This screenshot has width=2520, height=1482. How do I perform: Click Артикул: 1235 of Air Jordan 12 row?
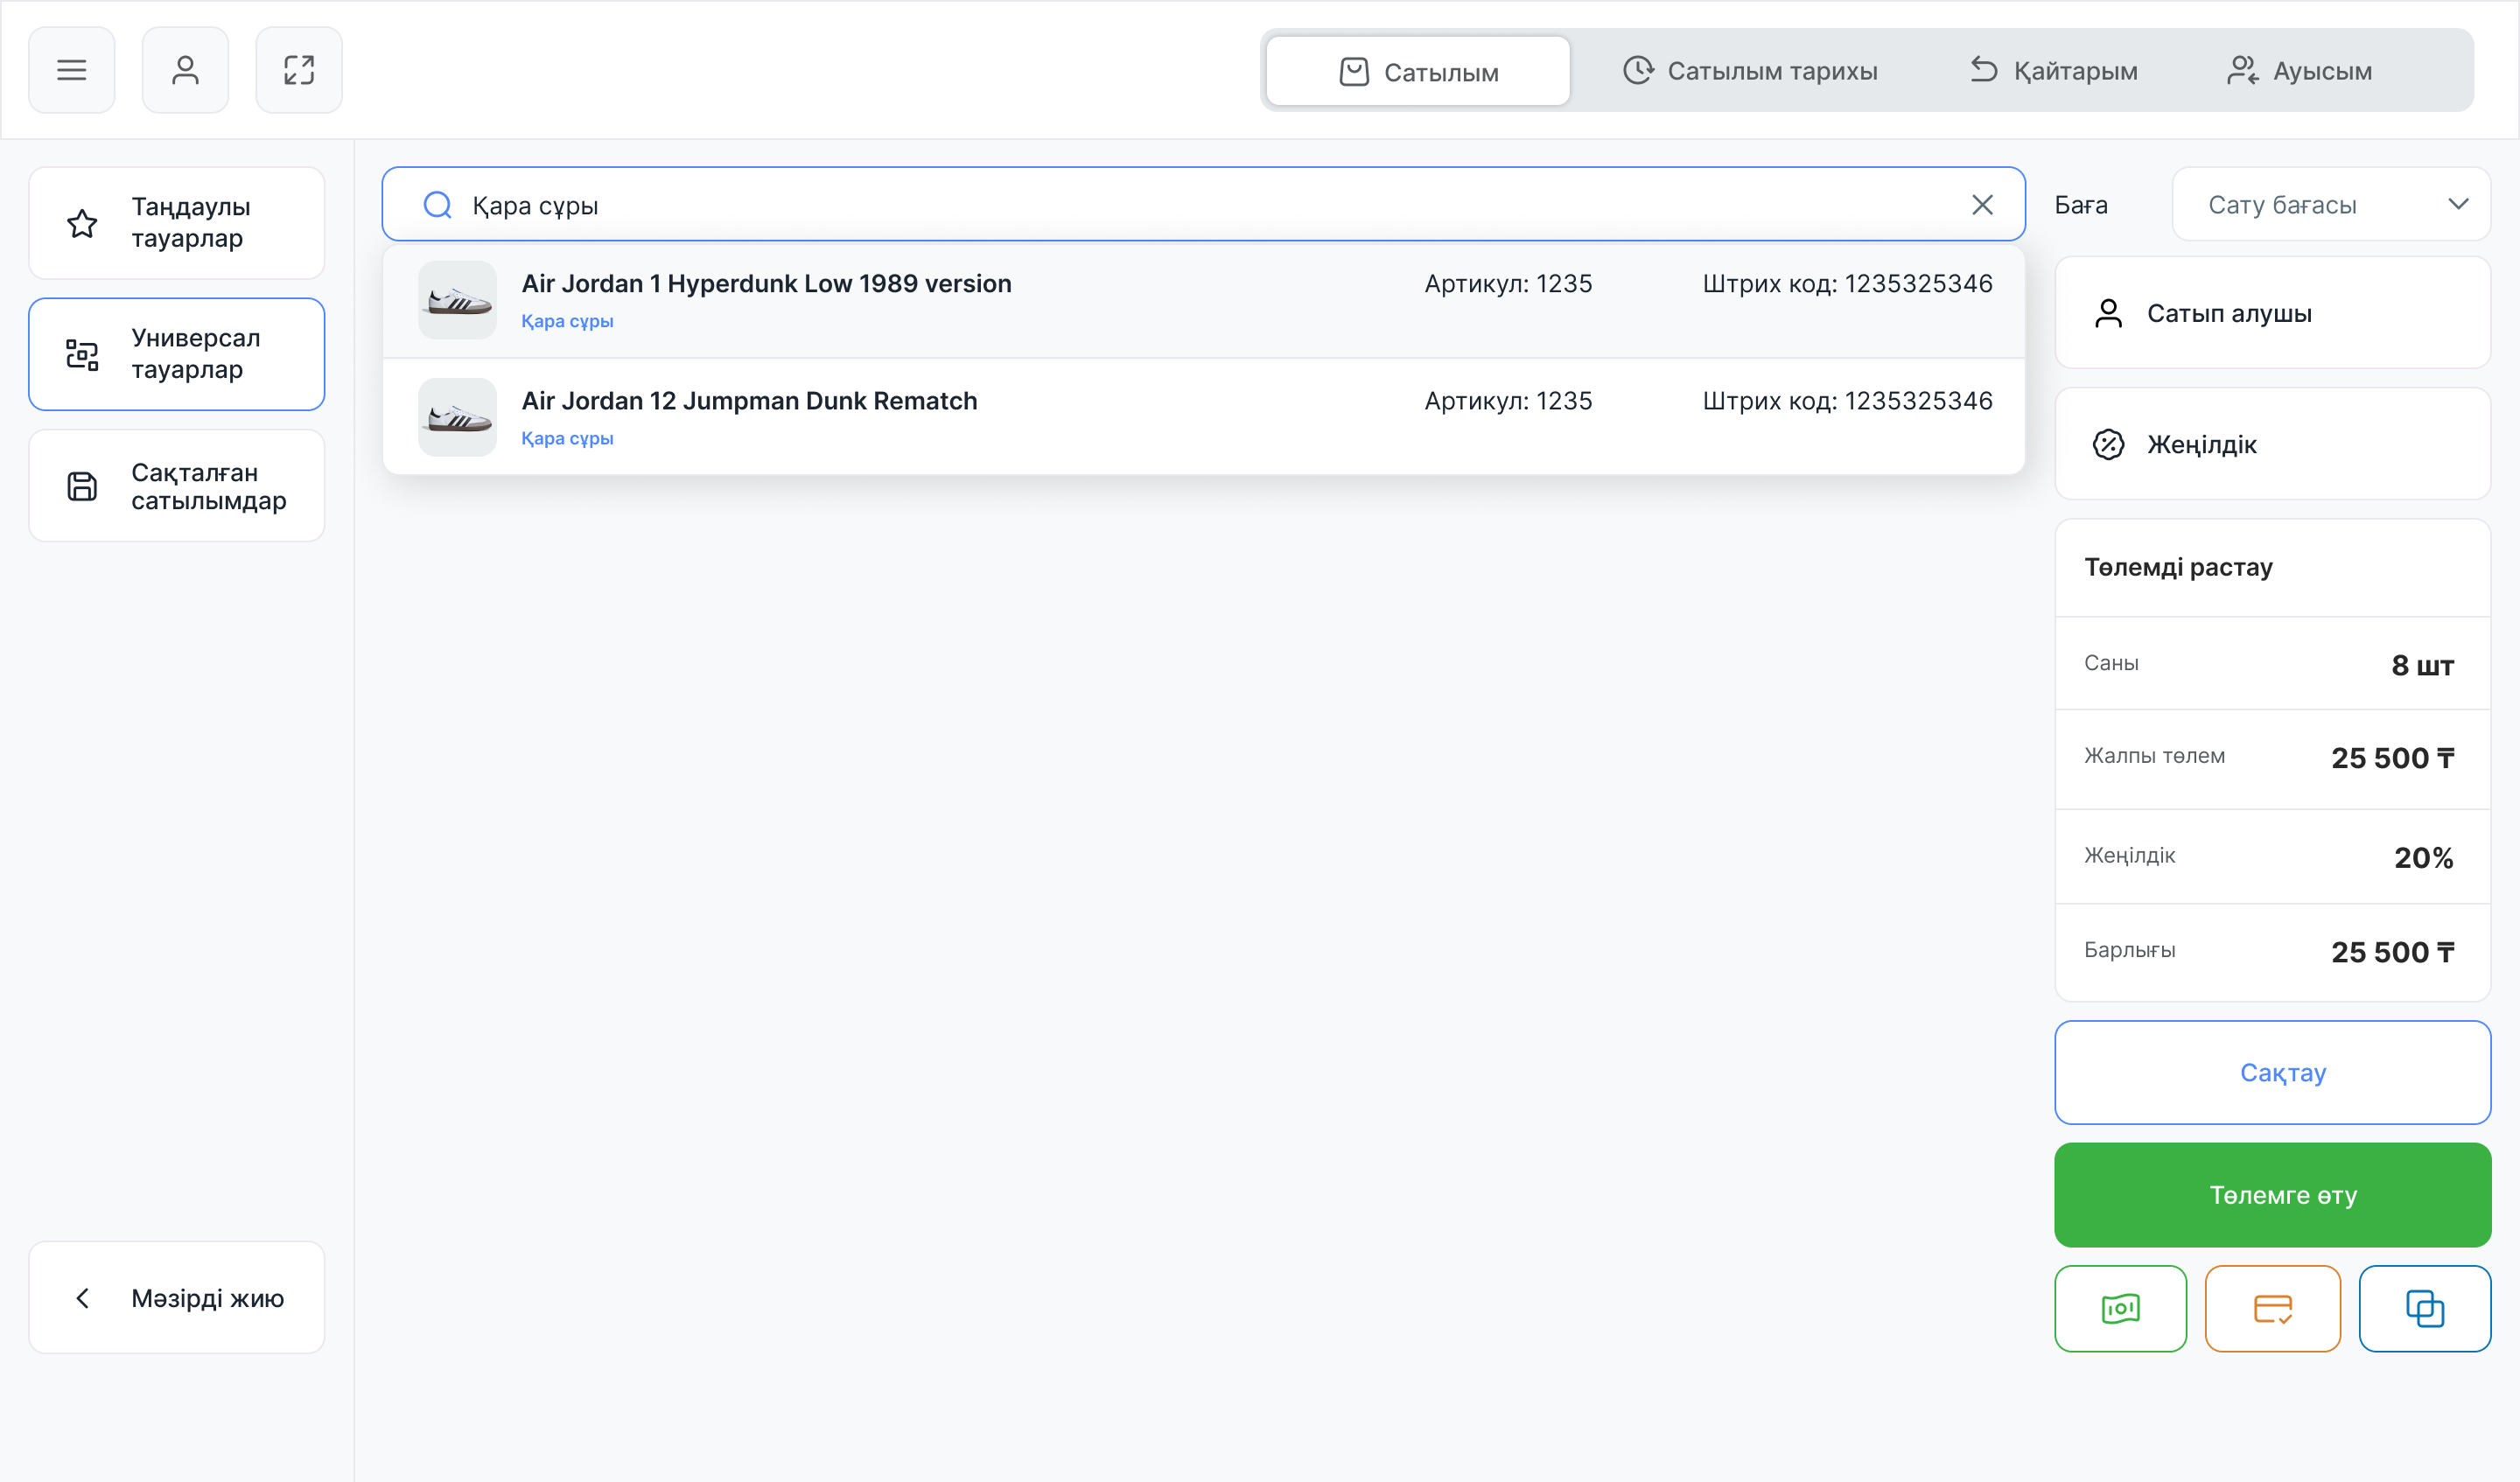[x=1508, y=400]
